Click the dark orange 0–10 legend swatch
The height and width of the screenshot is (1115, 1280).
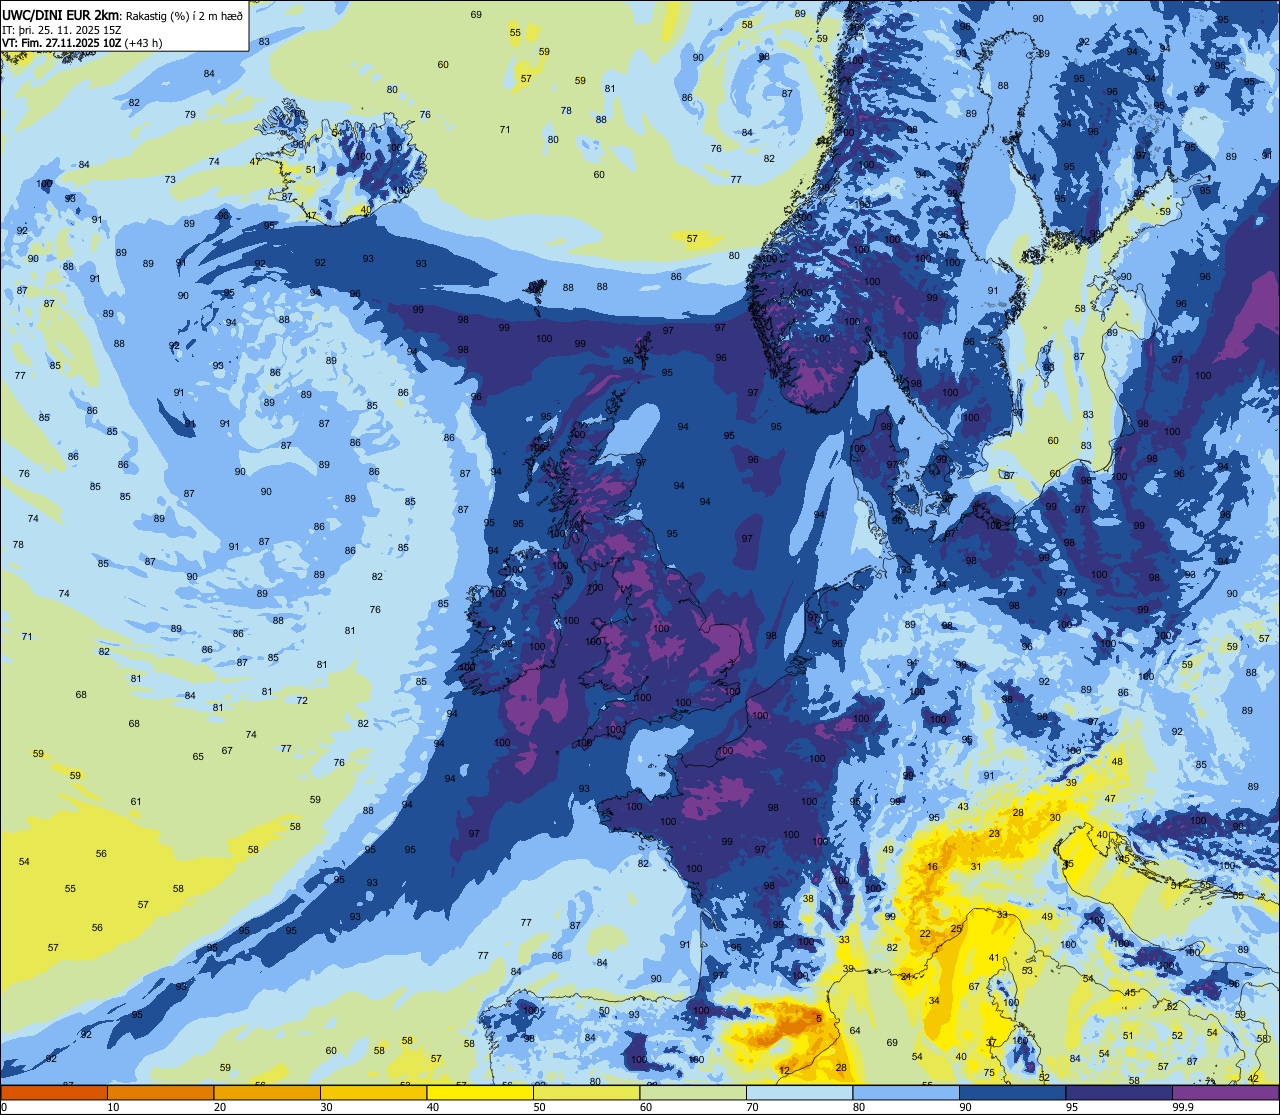tap(54, 1092)
